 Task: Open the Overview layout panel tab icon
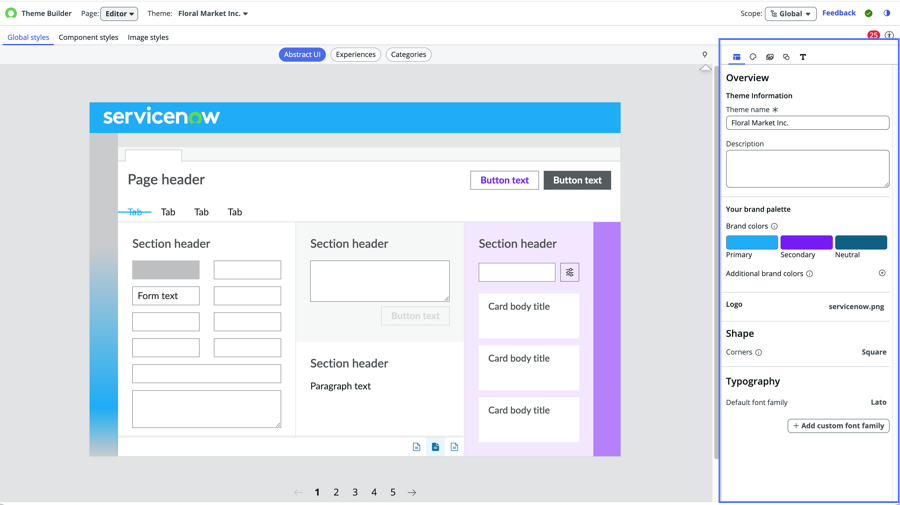(x=736, y=57)
